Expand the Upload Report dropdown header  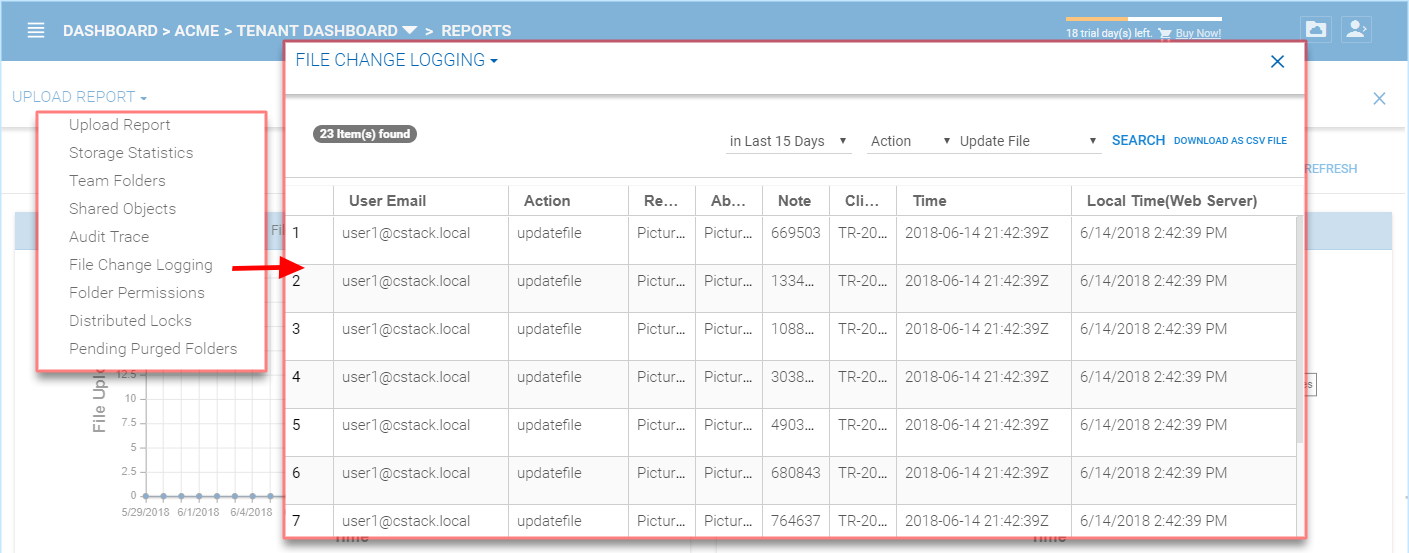click(80, 97)
